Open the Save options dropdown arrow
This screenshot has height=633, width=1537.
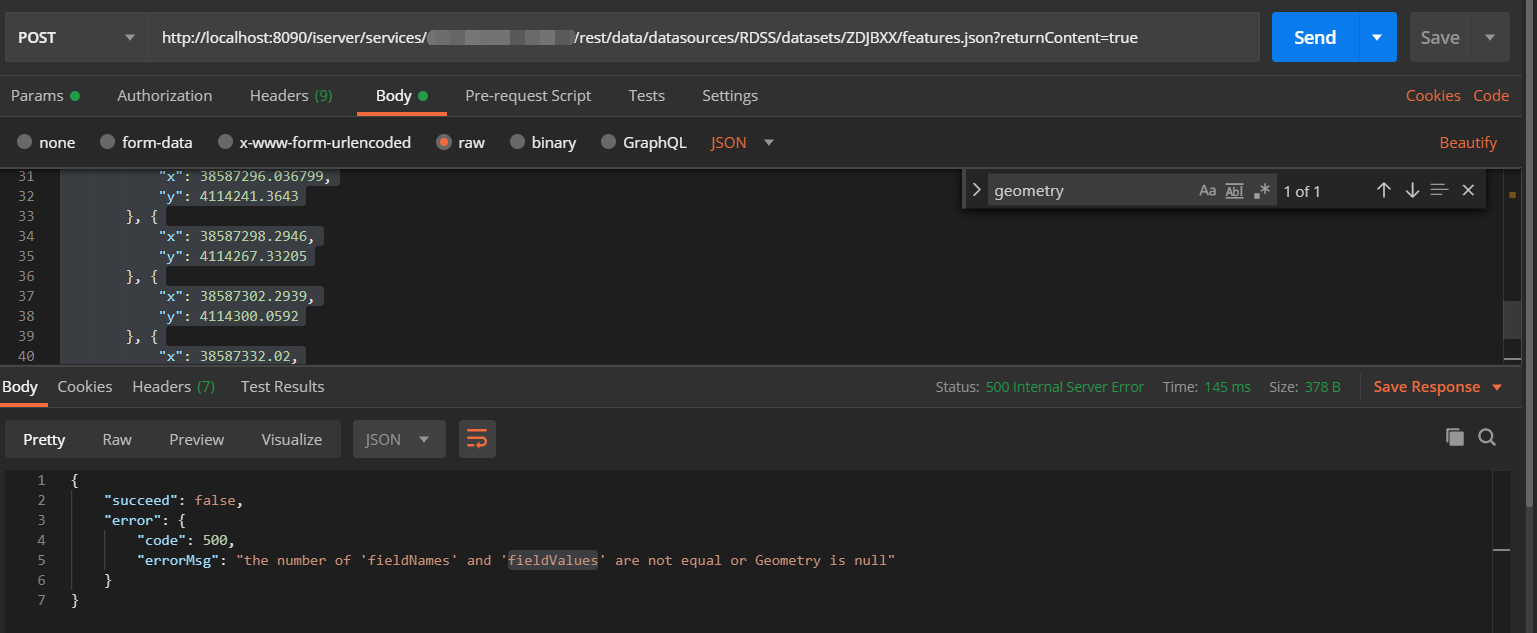1490,37
